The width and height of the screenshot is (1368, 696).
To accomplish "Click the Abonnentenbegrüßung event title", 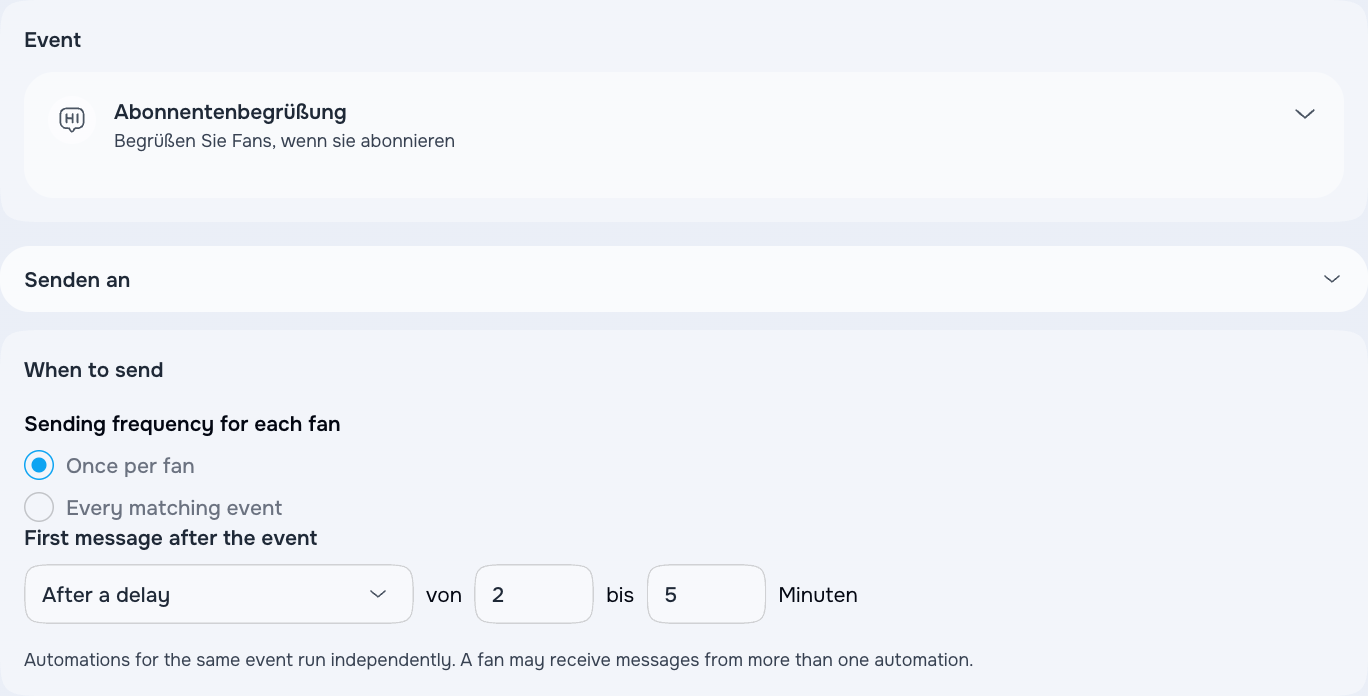I will (x=230, y=112).
